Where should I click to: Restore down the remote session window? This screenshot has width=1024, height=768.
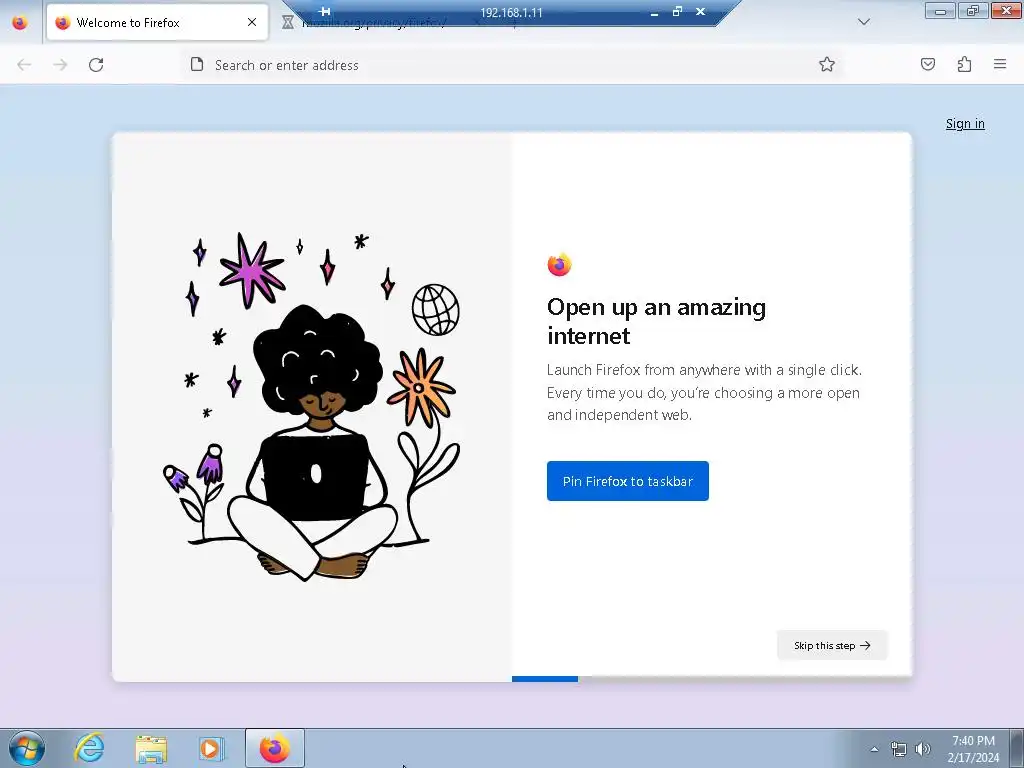click(x=677, y=11)
